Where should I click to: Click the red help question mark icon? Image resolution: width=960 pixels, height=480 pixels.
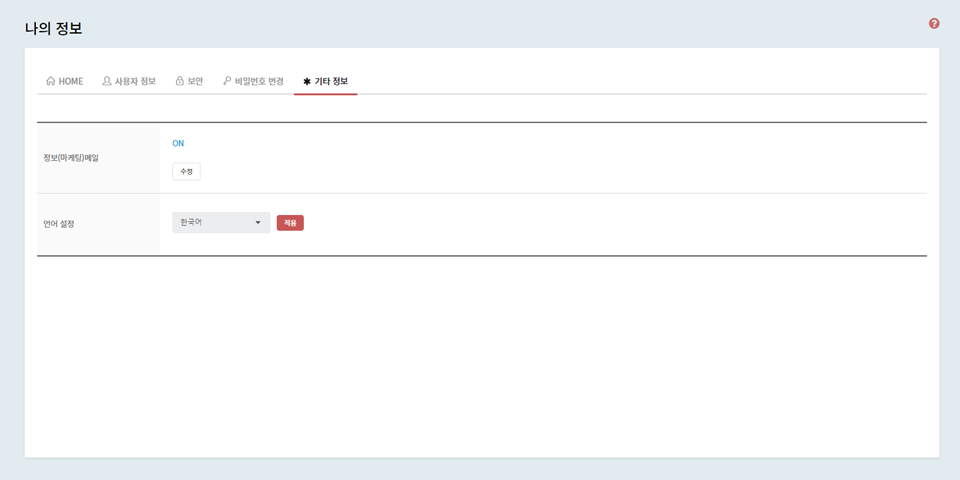(x=934, y=23)
